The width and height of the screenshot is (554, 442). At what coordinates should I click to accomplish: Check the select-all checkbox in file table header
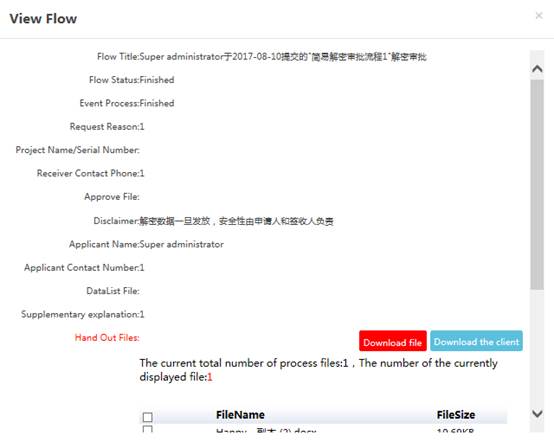click(148, 417)
